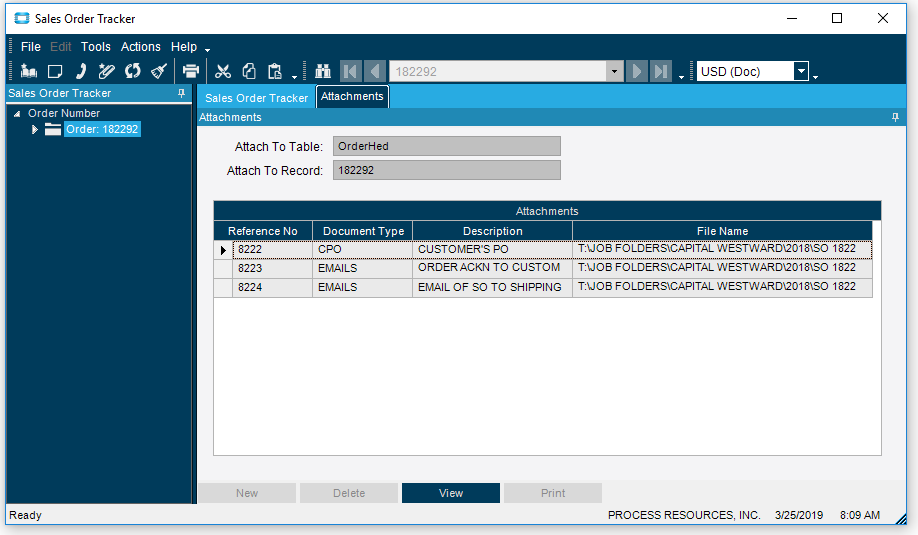This screenshot has width=918, height=535.
Task: Switch to the Sales Order Tracker tab
Action: 256,98
